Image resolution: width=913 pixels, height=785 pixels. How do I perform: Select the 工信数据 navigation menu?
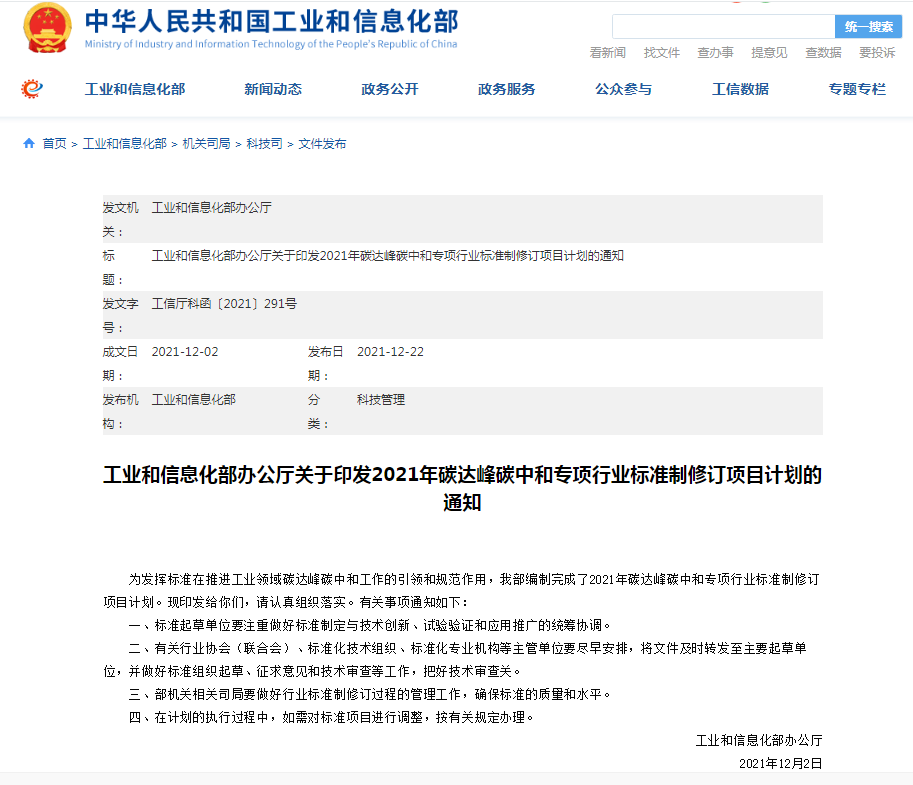[x=740, y=89]
